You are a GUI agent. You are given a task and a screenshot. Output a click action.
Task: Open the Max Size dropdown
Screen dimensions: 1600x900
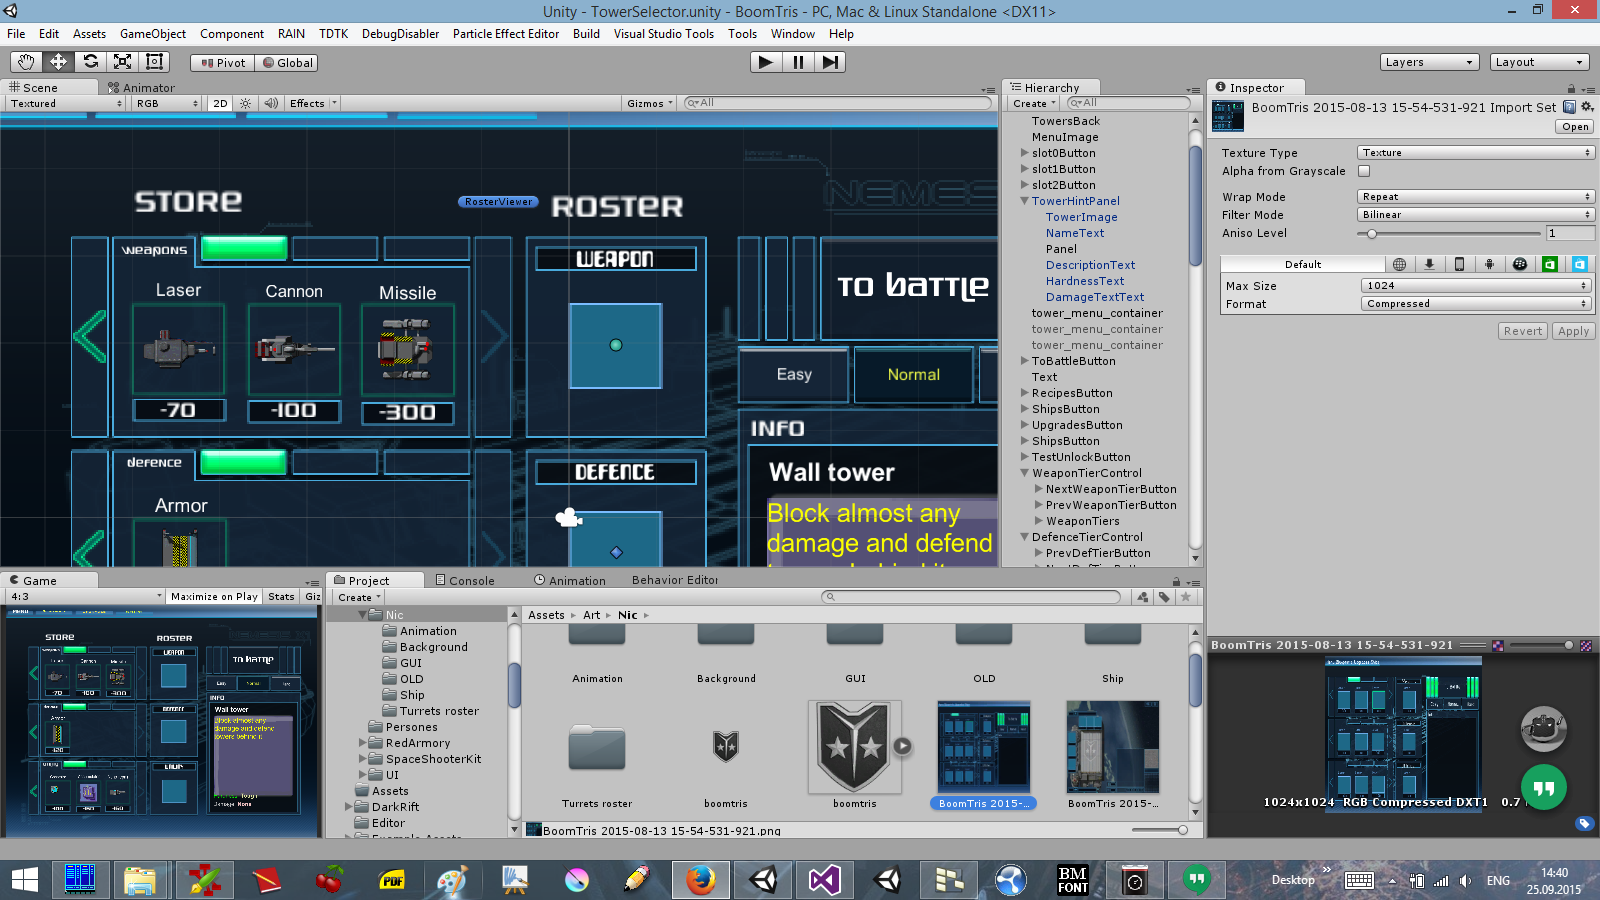(x=1476, y=286)
